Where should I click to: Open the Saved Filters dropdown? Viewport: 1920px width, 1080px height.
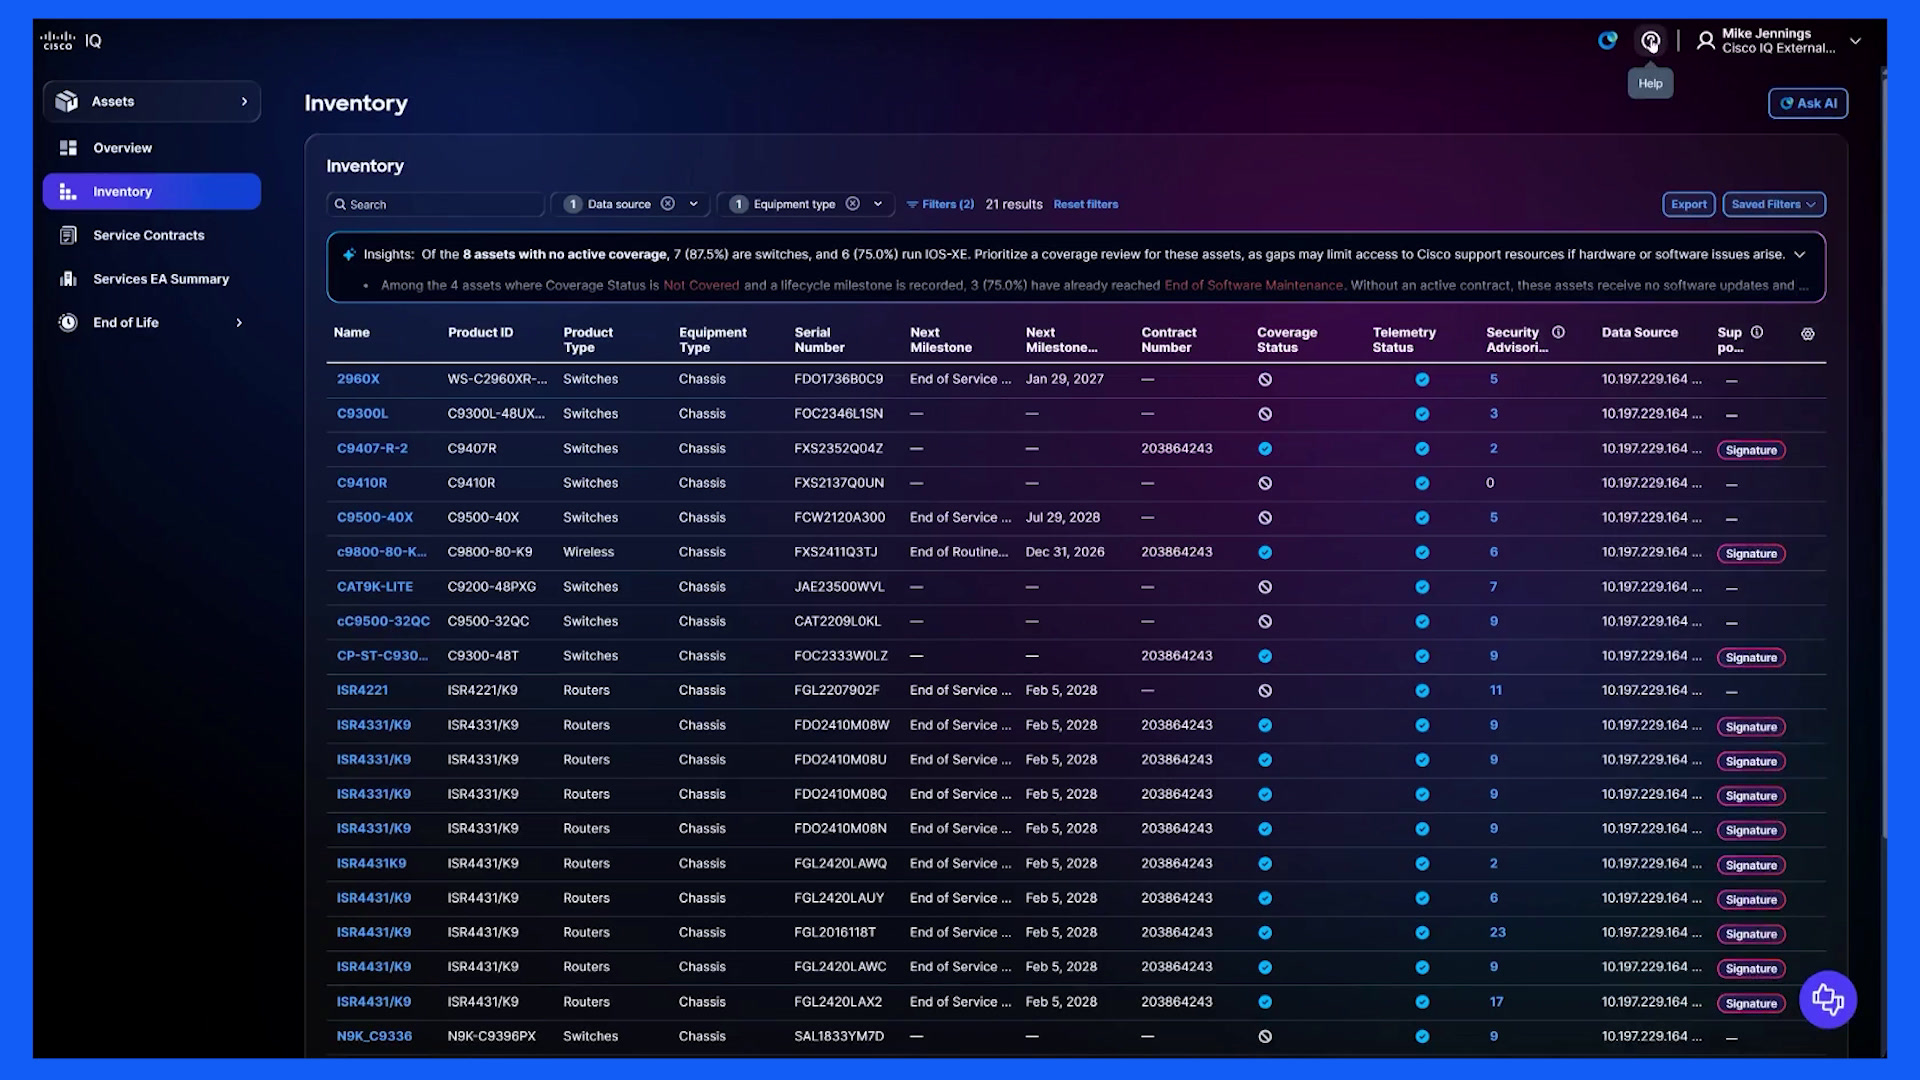(x=1773, y=204)
